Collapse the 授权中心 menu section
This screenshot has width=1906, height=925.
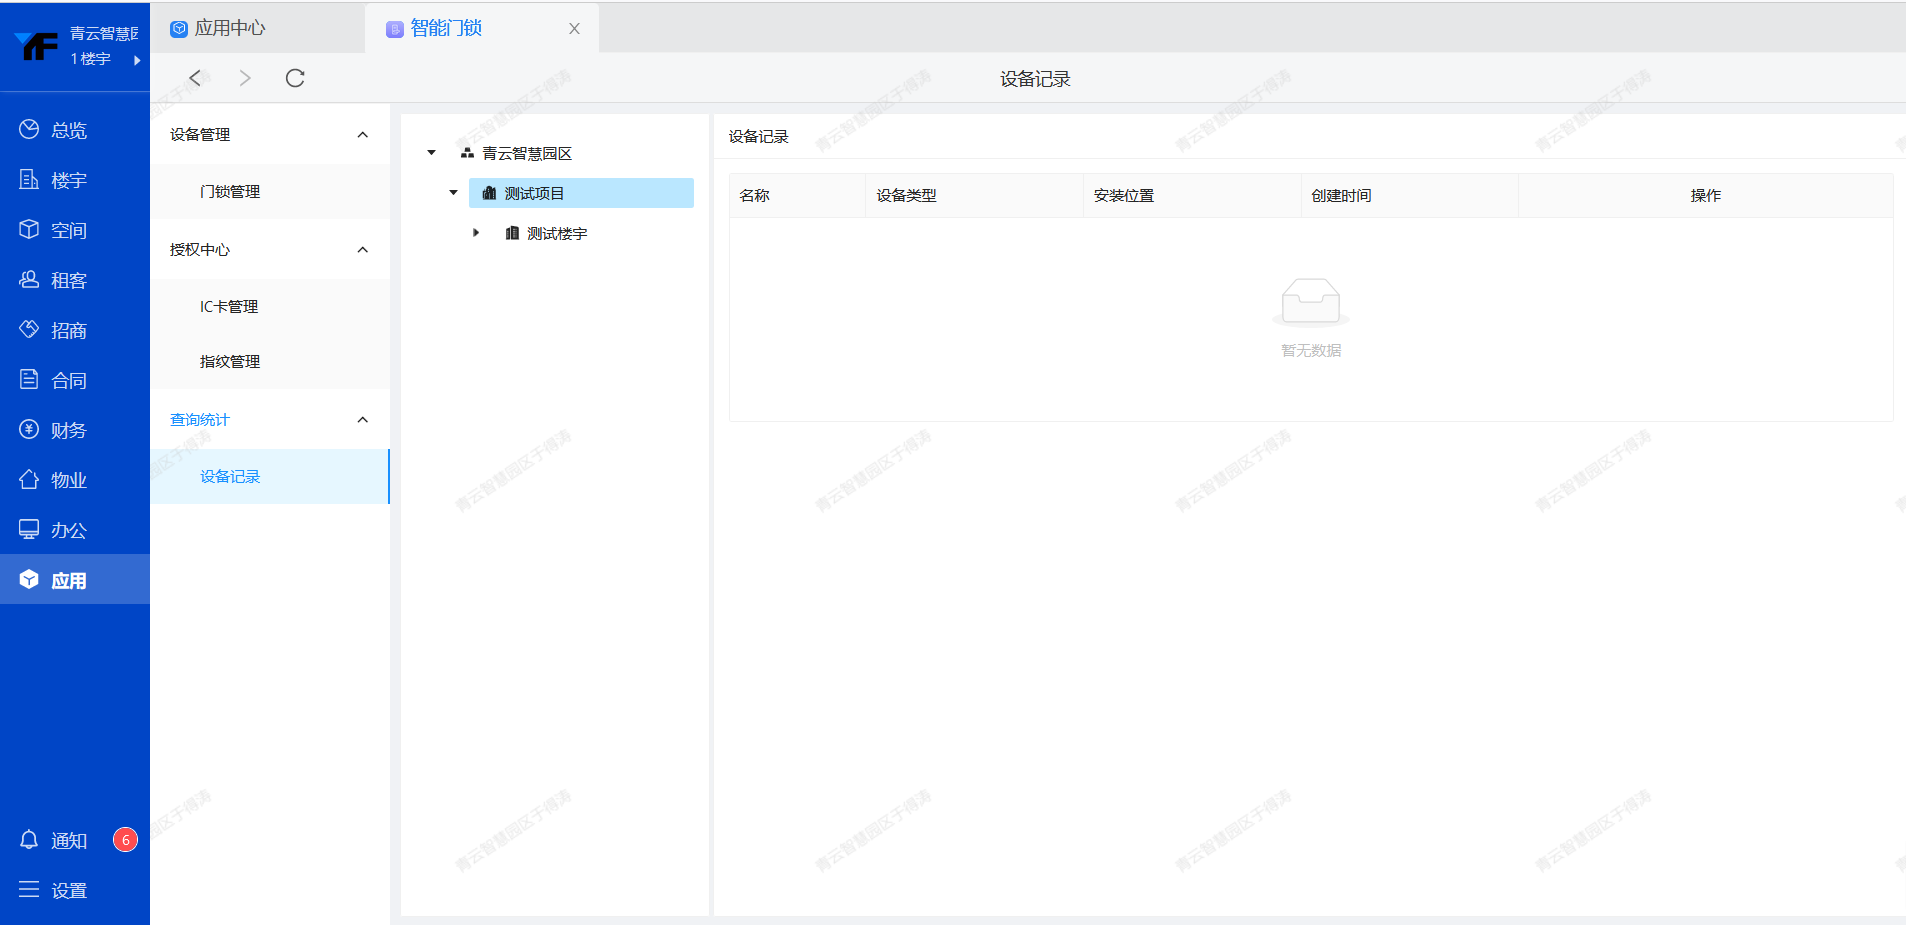click(x=362, y=250)
